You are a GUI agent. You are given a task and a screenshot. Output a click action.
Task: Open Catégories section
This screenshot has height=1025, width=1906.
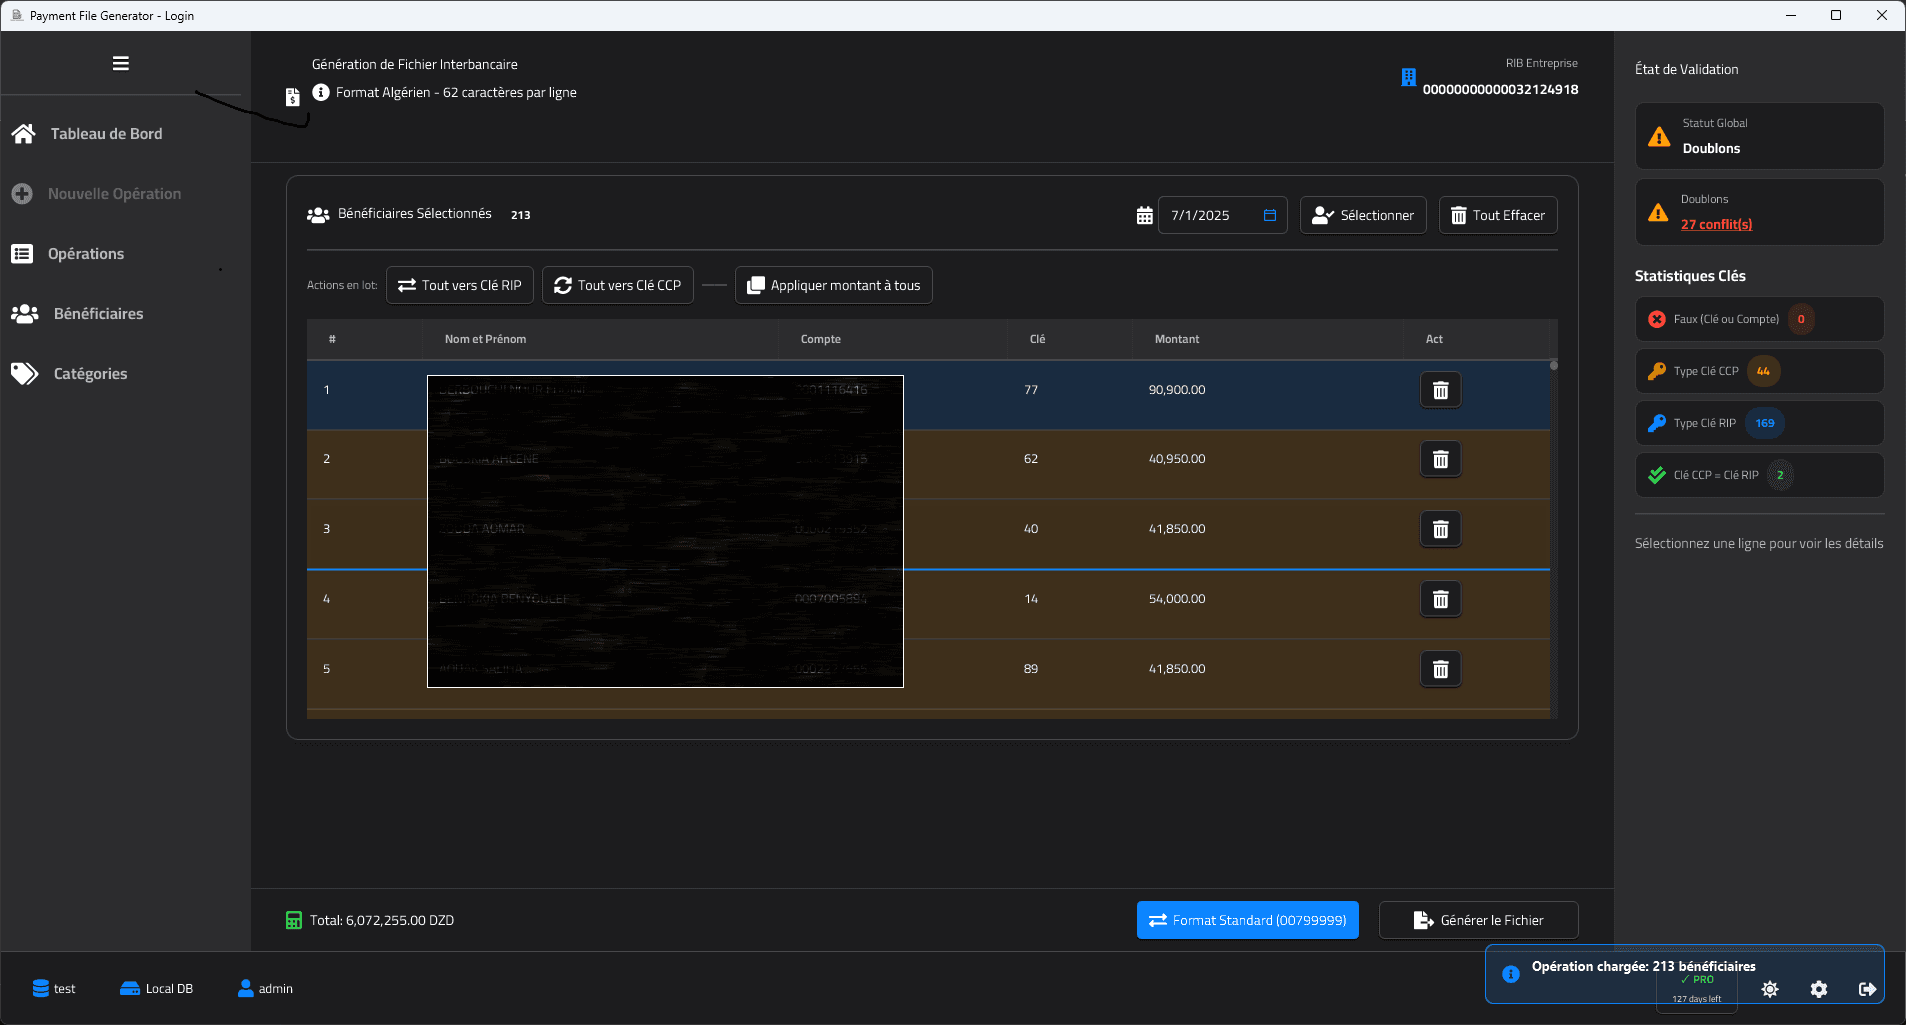[x=69, y=374]
